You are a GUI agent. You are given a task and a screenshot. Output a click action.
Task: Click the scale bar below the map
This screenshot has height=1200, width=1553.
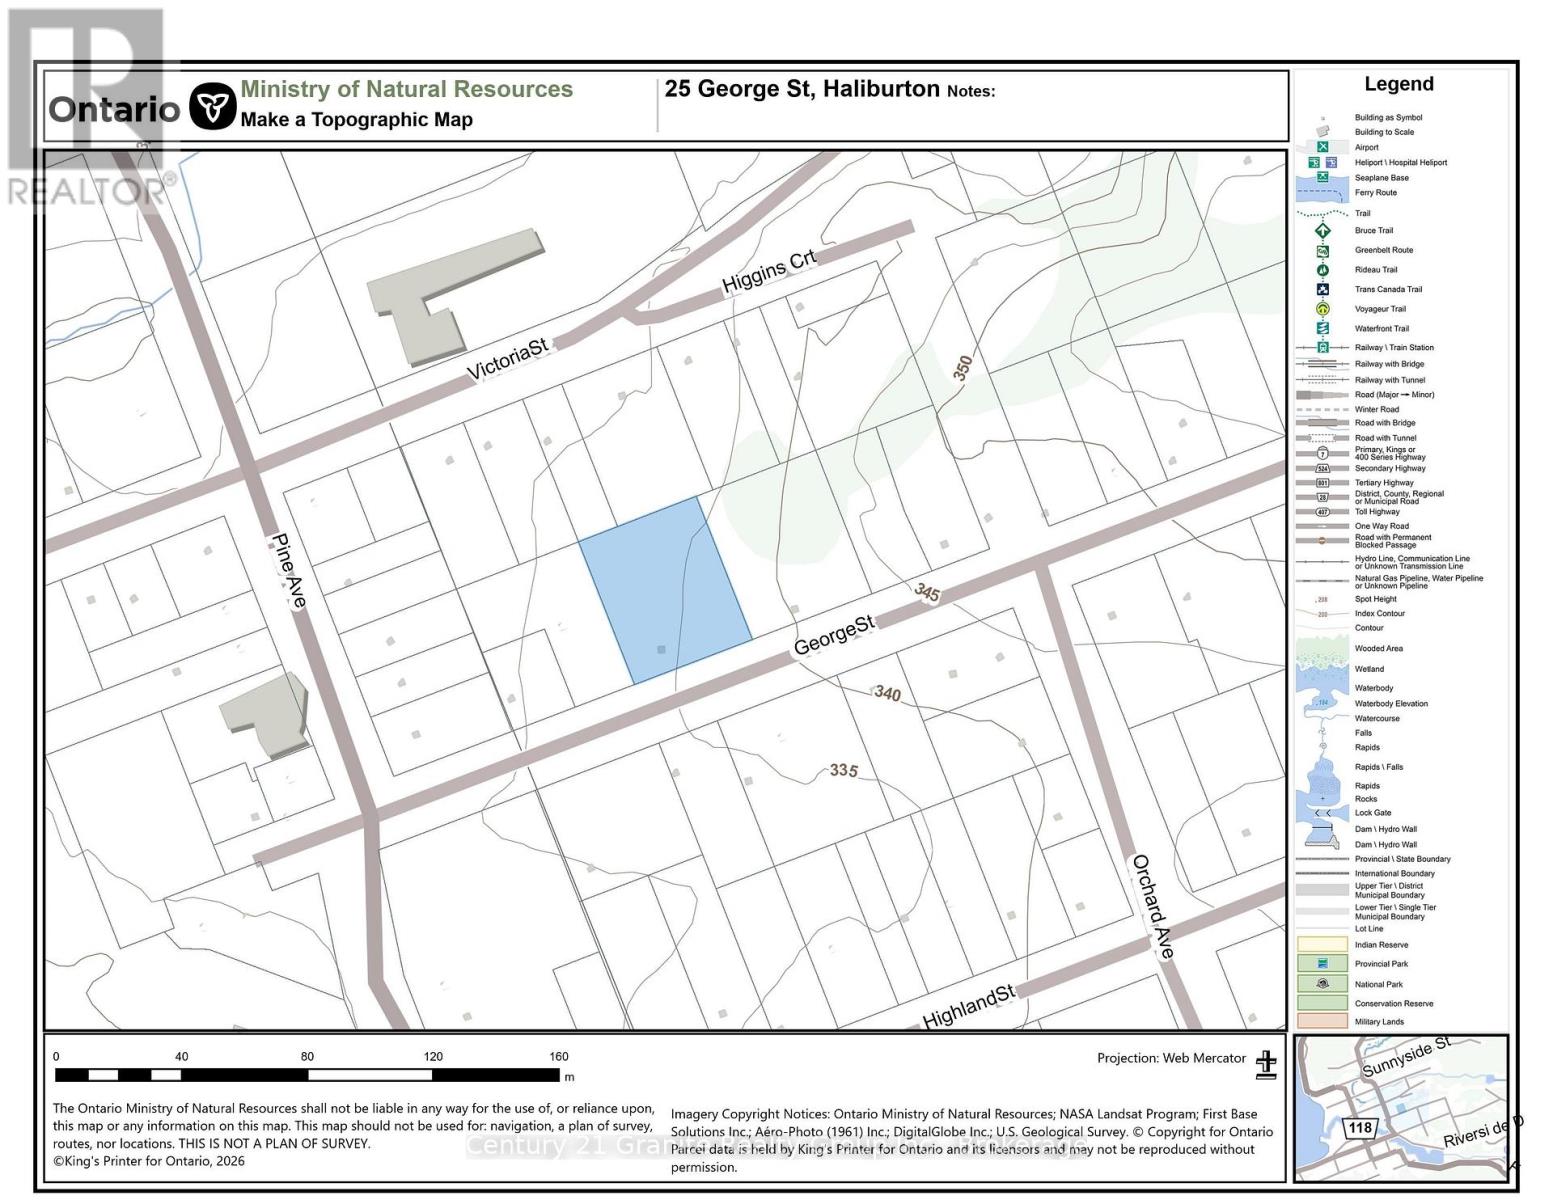[307, 1075]
